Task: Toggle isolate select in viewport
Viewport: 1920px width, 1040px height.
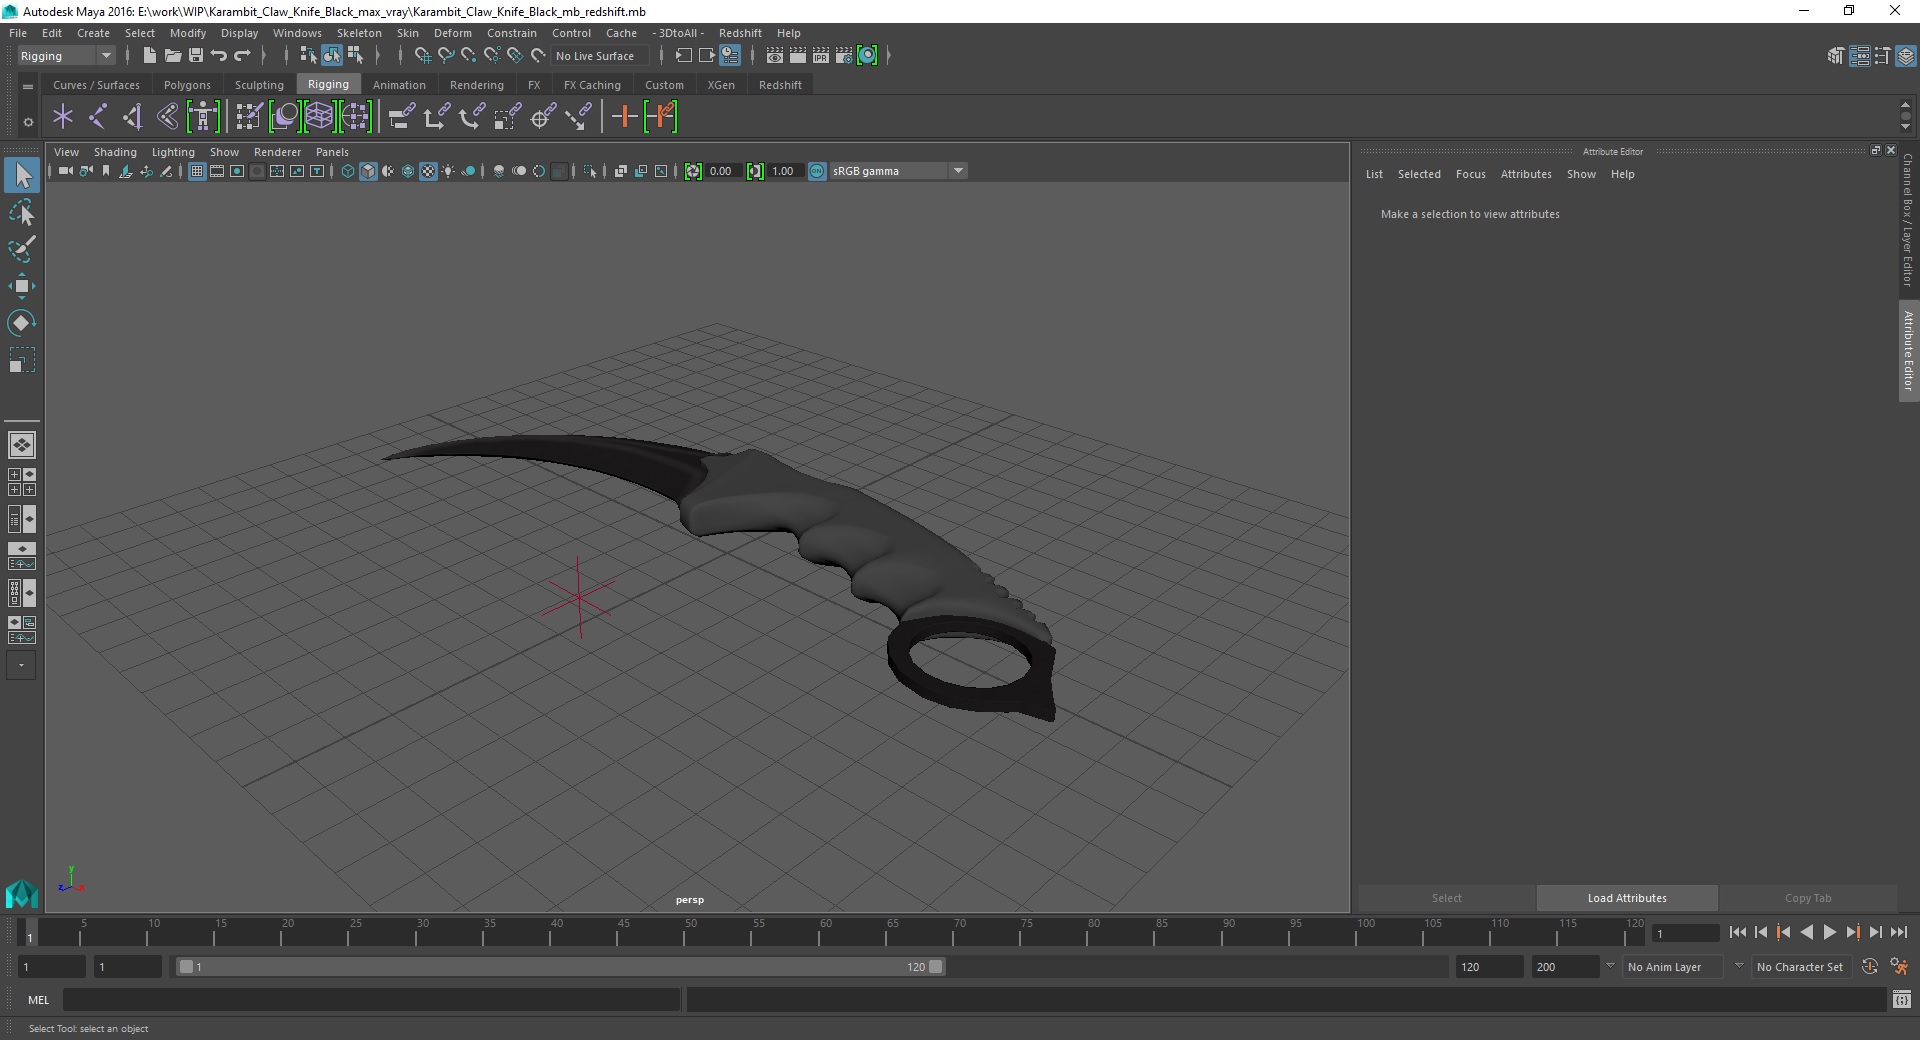Action: [590, 171]
